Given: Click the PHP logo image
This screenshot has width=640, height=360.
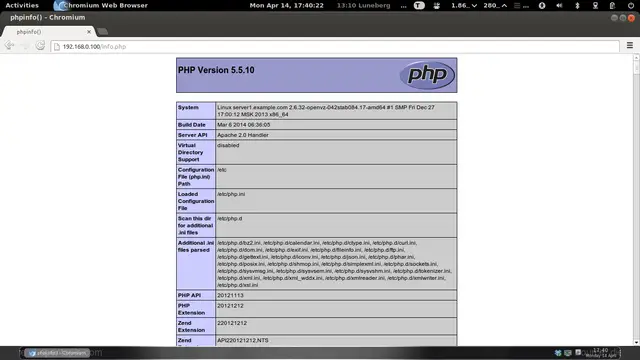Looking at the screenshot, I should 427,75.
